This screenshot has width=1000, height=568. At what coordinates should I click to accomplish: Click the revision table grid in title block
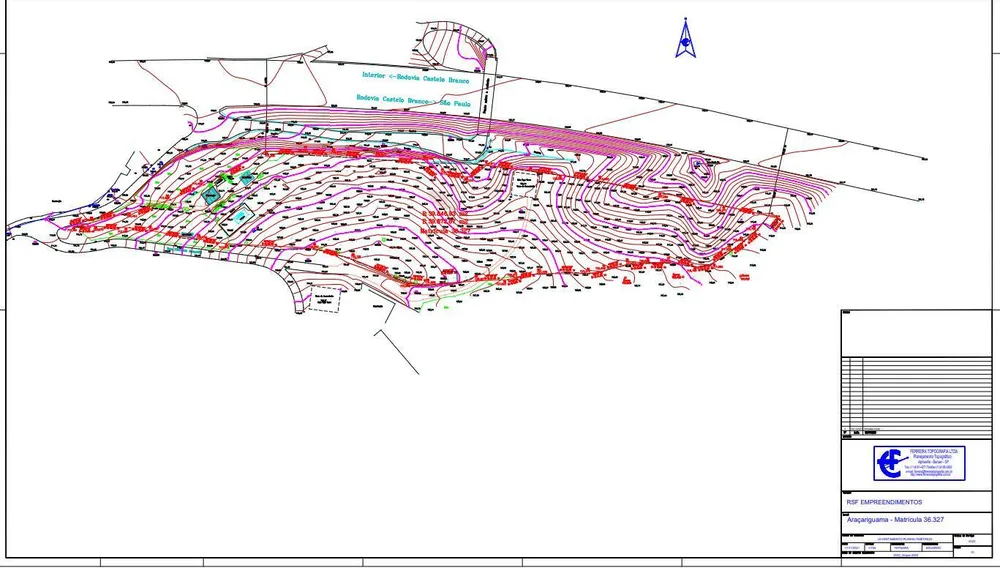click(x=916, y=397)
